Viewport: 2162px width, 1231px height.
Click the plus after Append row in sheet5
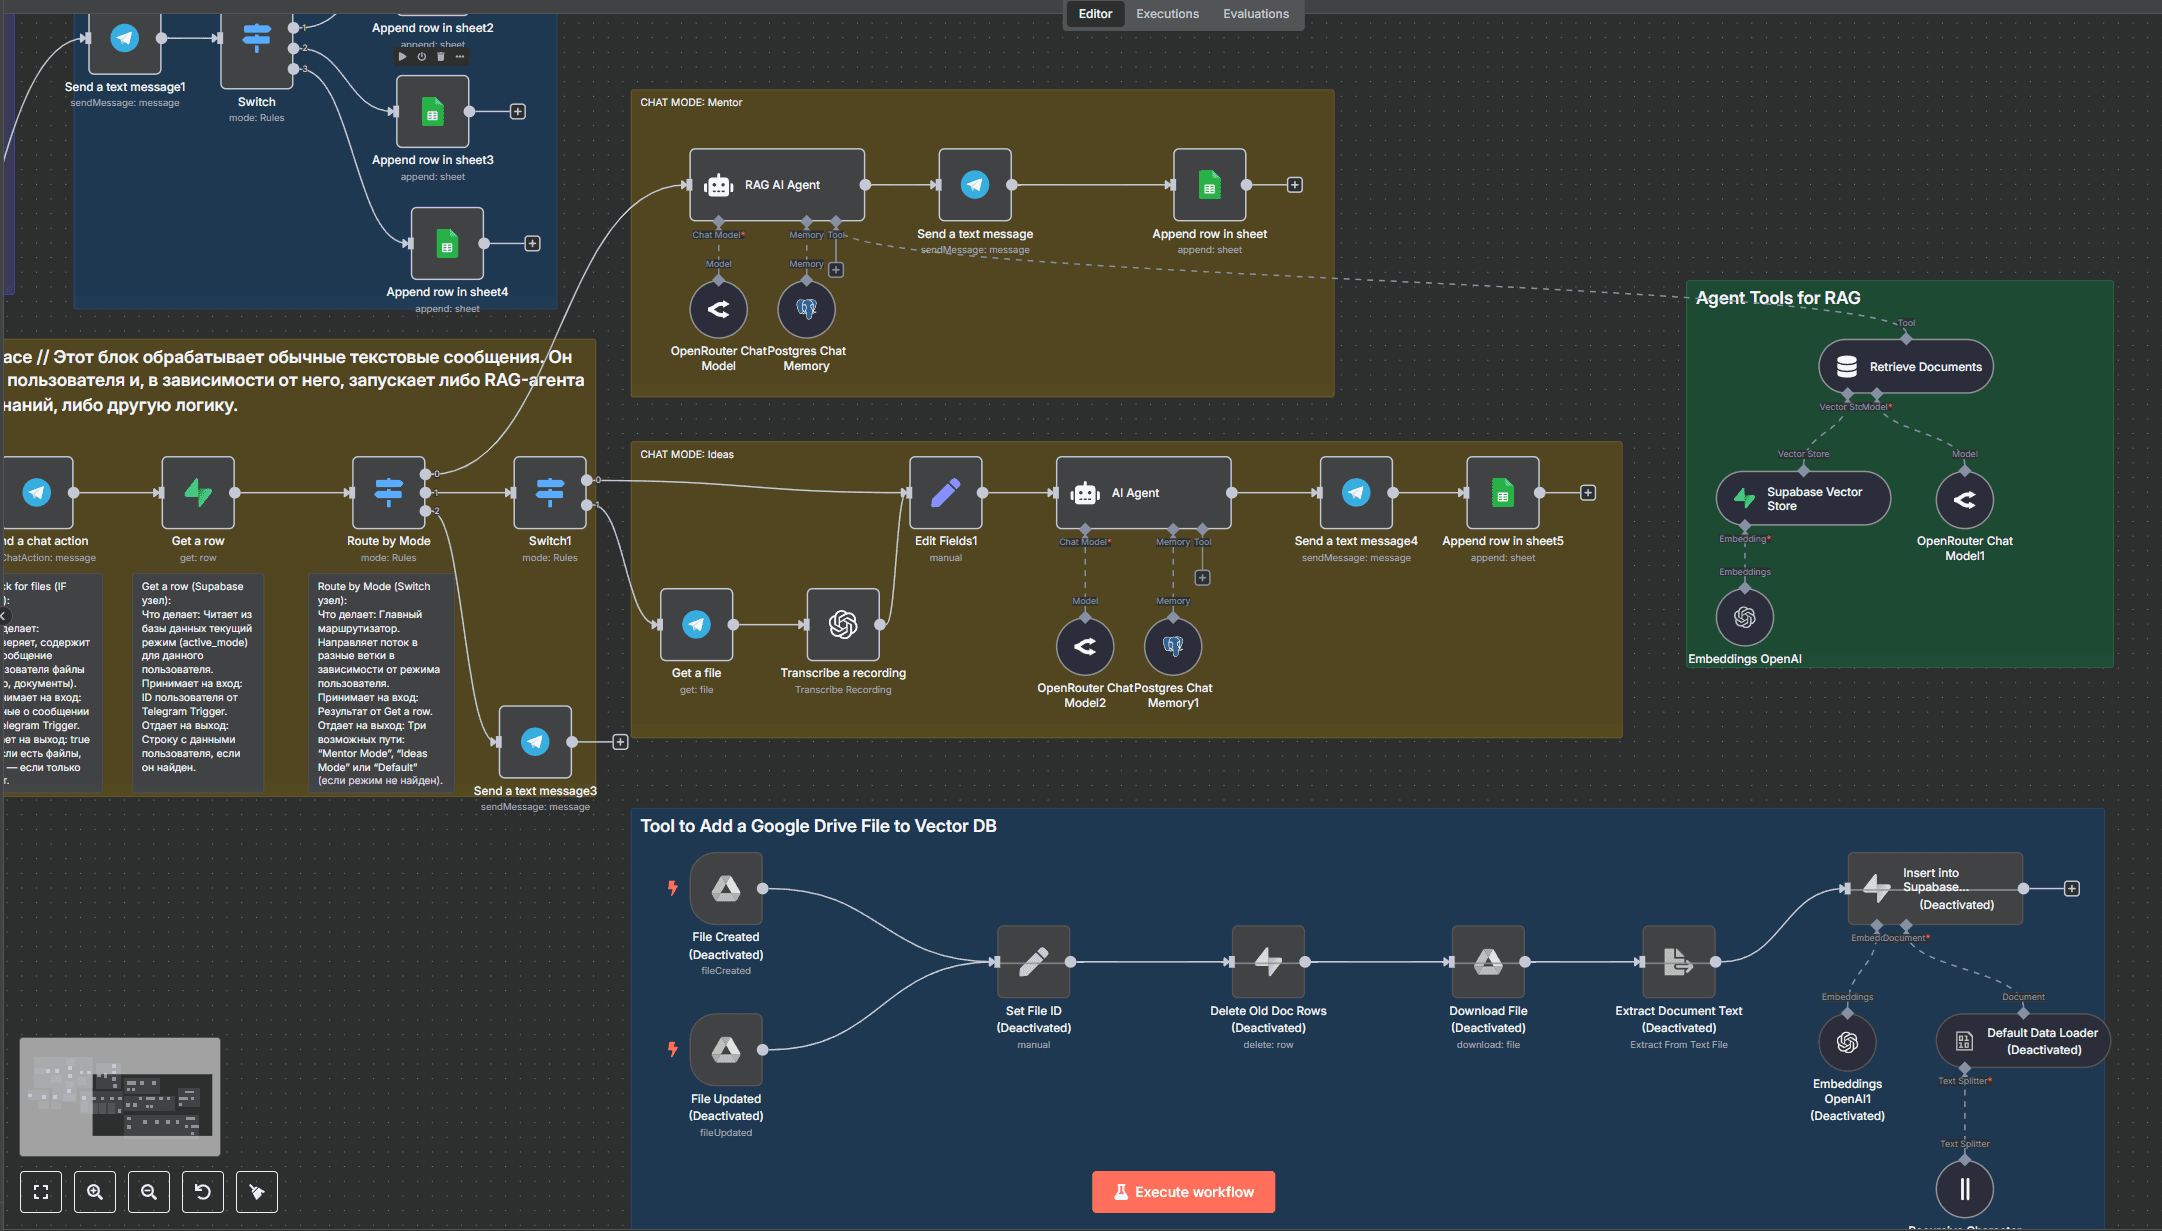coord(1588,493)
